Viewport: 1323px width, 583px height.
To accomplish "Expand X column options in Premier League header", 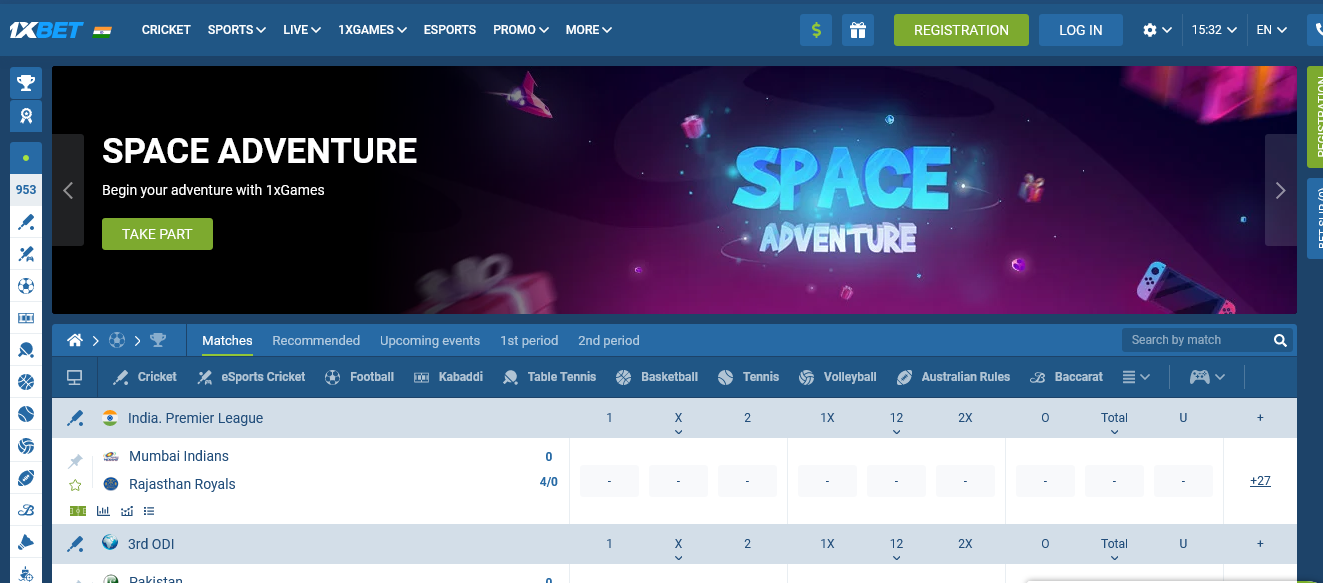I will (678, 432).
